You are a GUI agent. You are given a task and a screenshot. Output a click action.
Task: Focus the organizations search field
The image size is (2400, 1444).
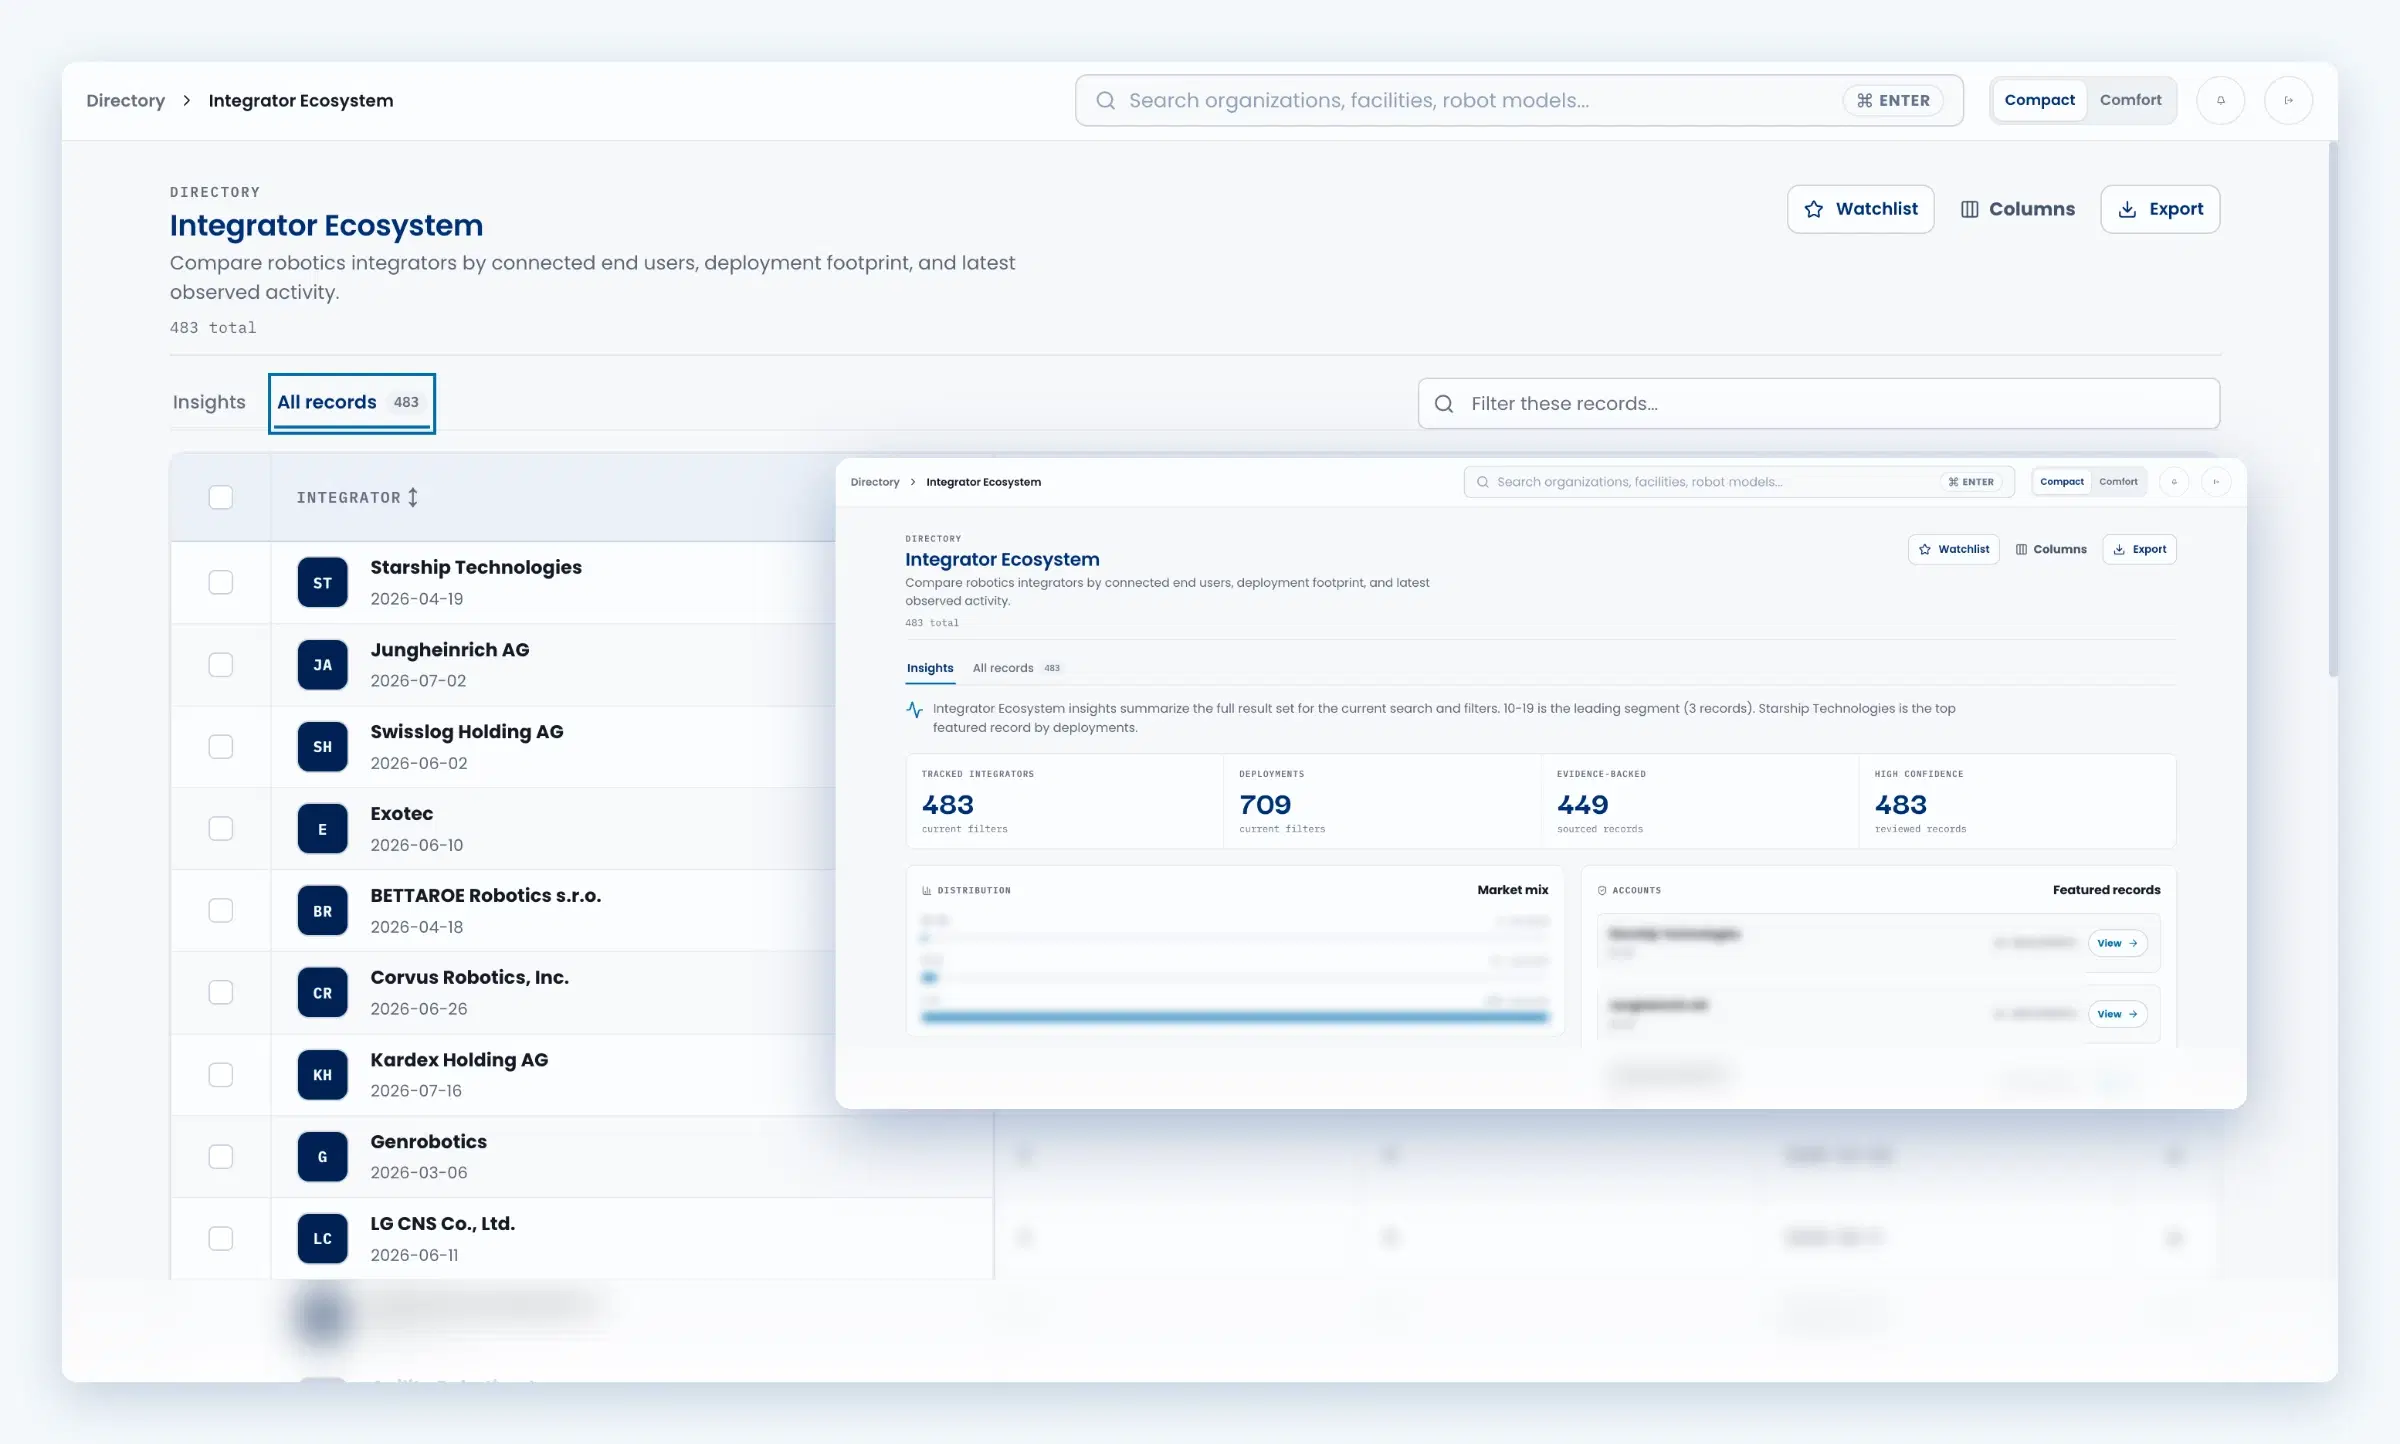click(1519, 100)
